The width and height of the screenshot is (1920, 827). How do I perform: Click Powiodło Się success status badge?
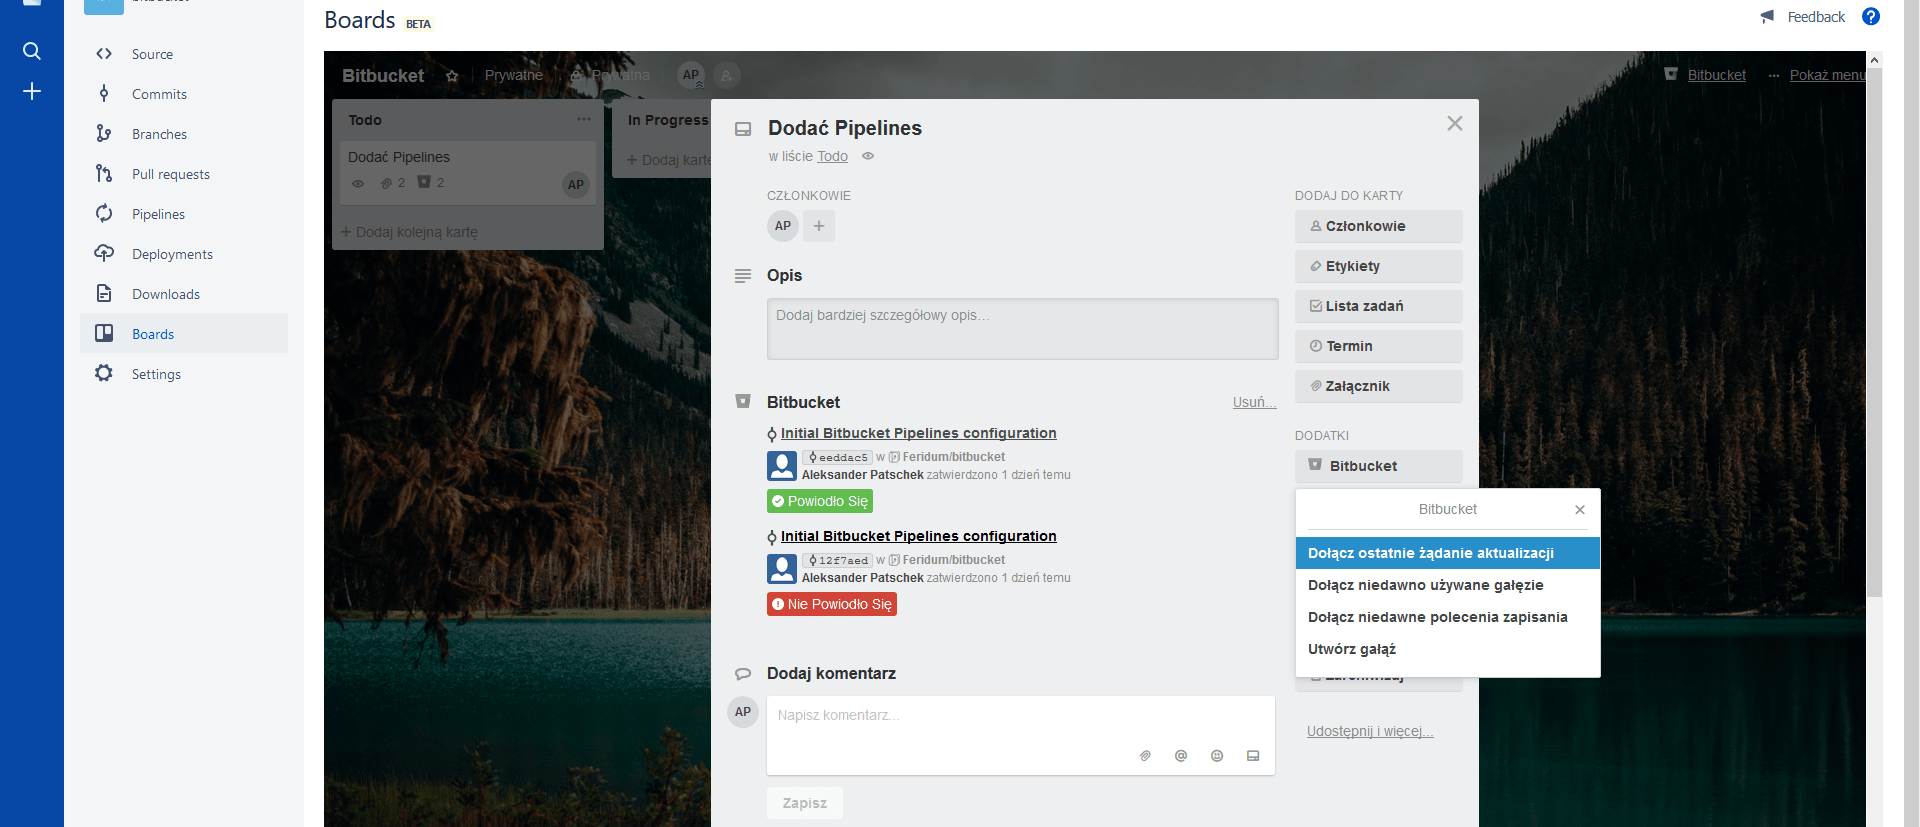(820, 501)
